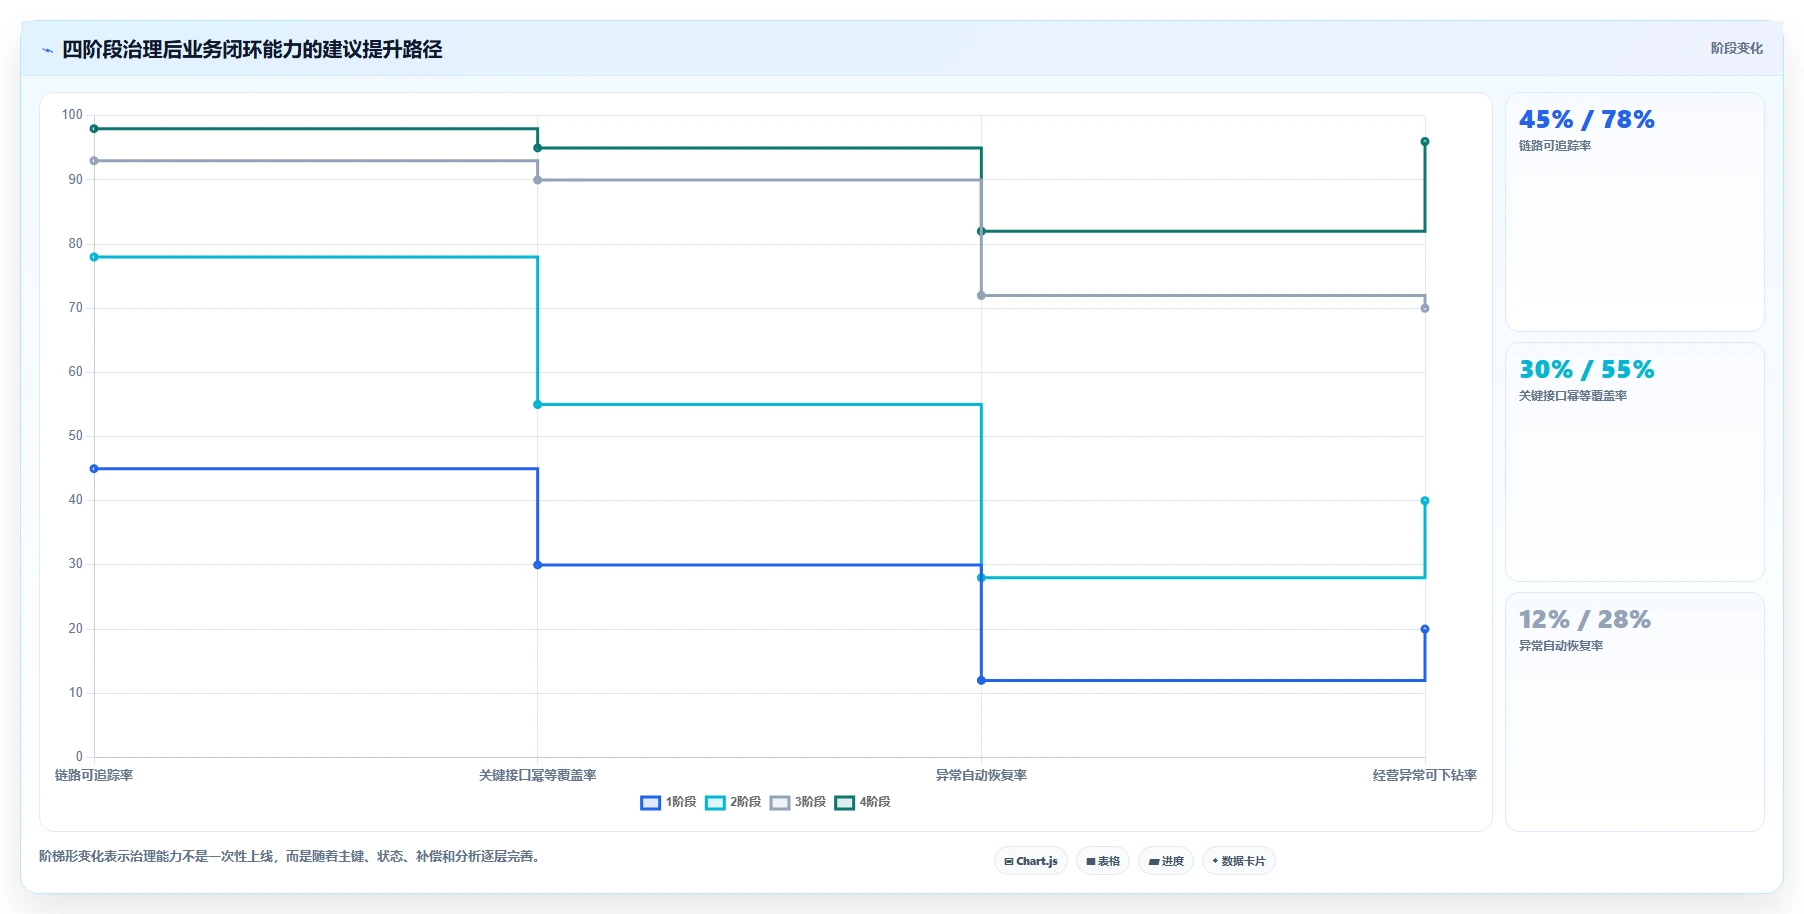This screenshot has height=914, width=1804.
Task: Click the y-axis tick label 70
Action: coord(76,308)
